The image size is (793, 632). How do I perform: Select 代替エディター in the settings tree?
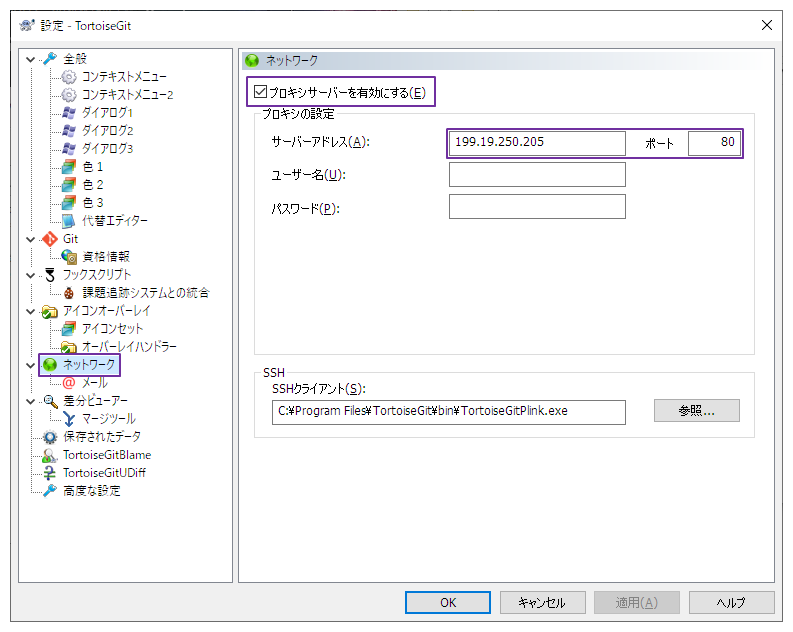[115, 221]
